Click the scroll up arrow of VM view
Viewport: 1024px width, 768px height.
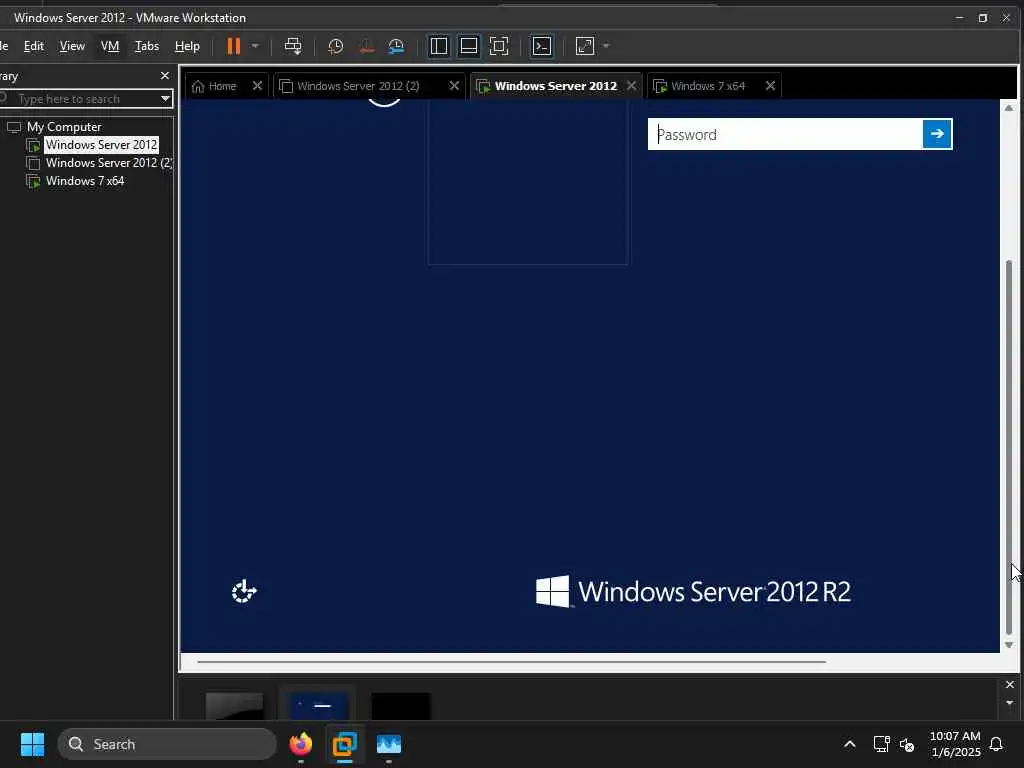pyautogui.click(x=1009, y=108)
